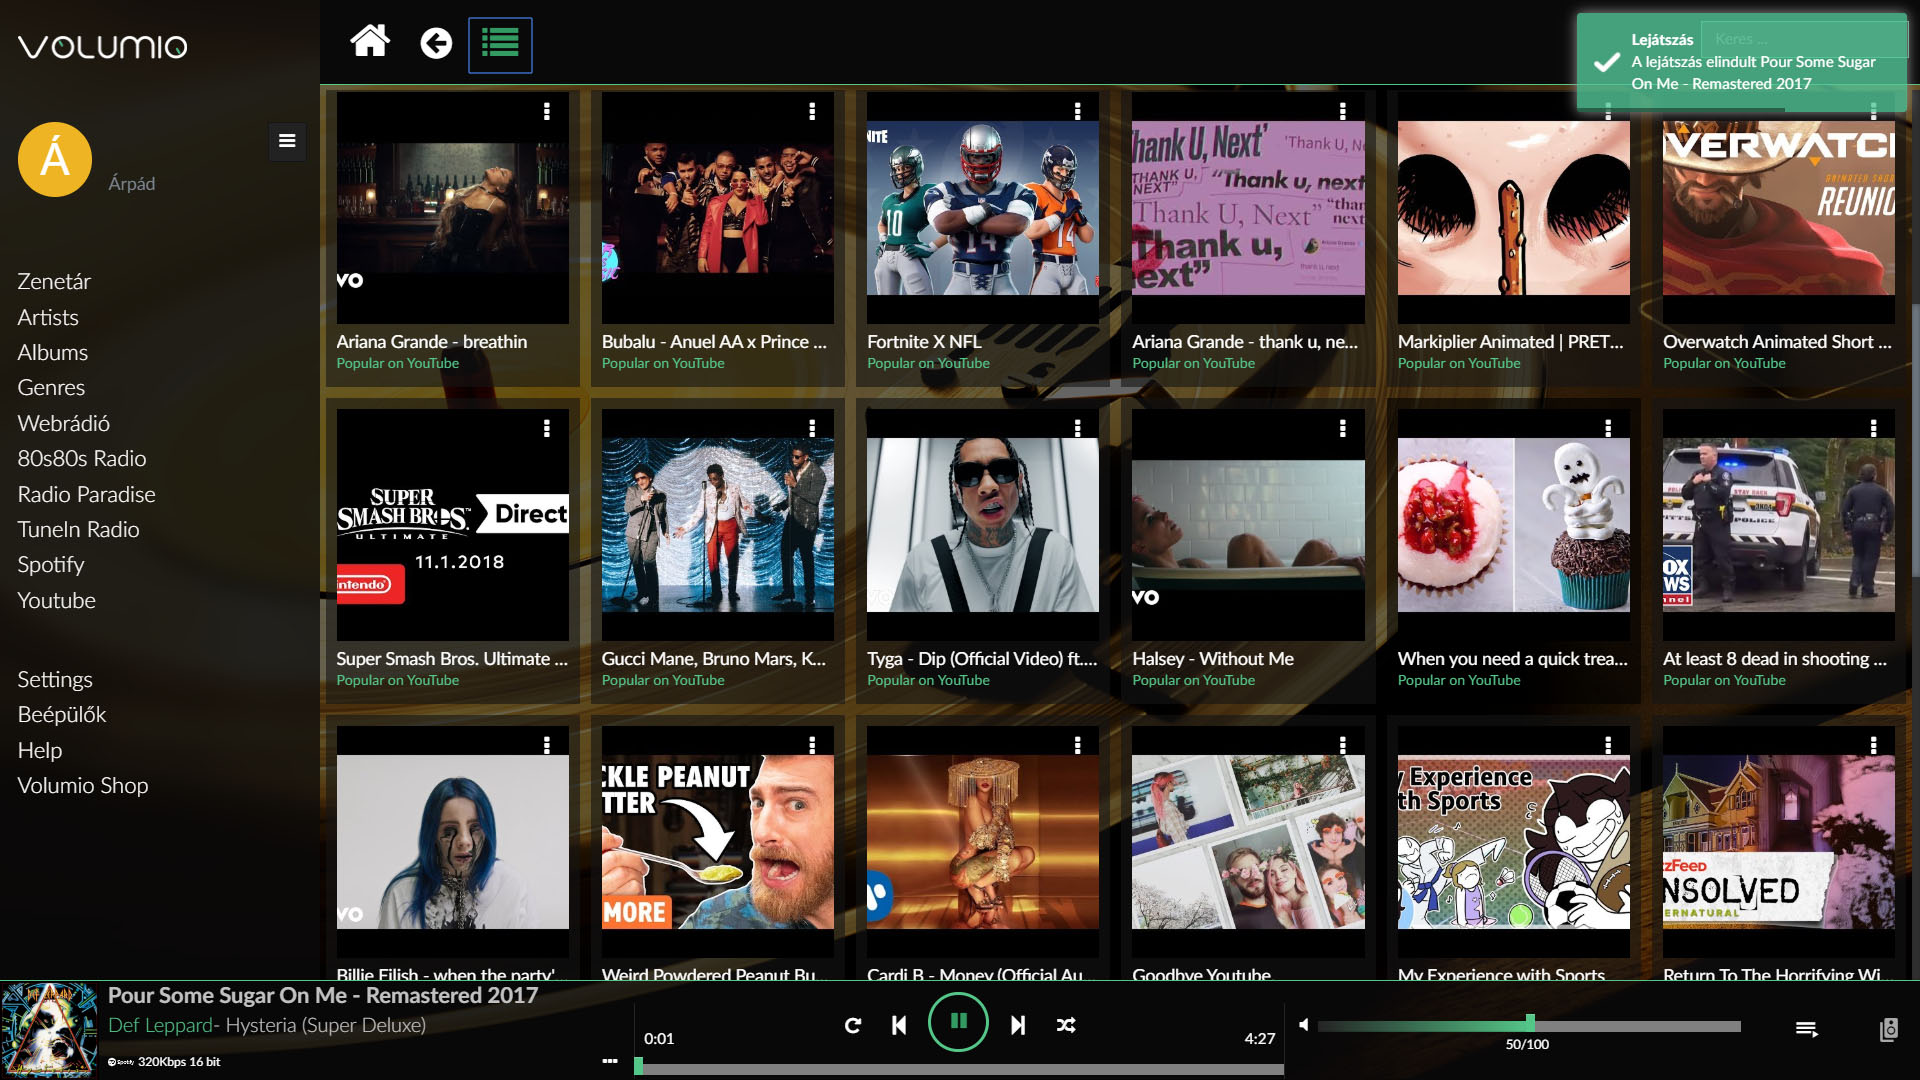
Task: Open options for When you need a quick treat
Action: click(x=1608, y=428)
